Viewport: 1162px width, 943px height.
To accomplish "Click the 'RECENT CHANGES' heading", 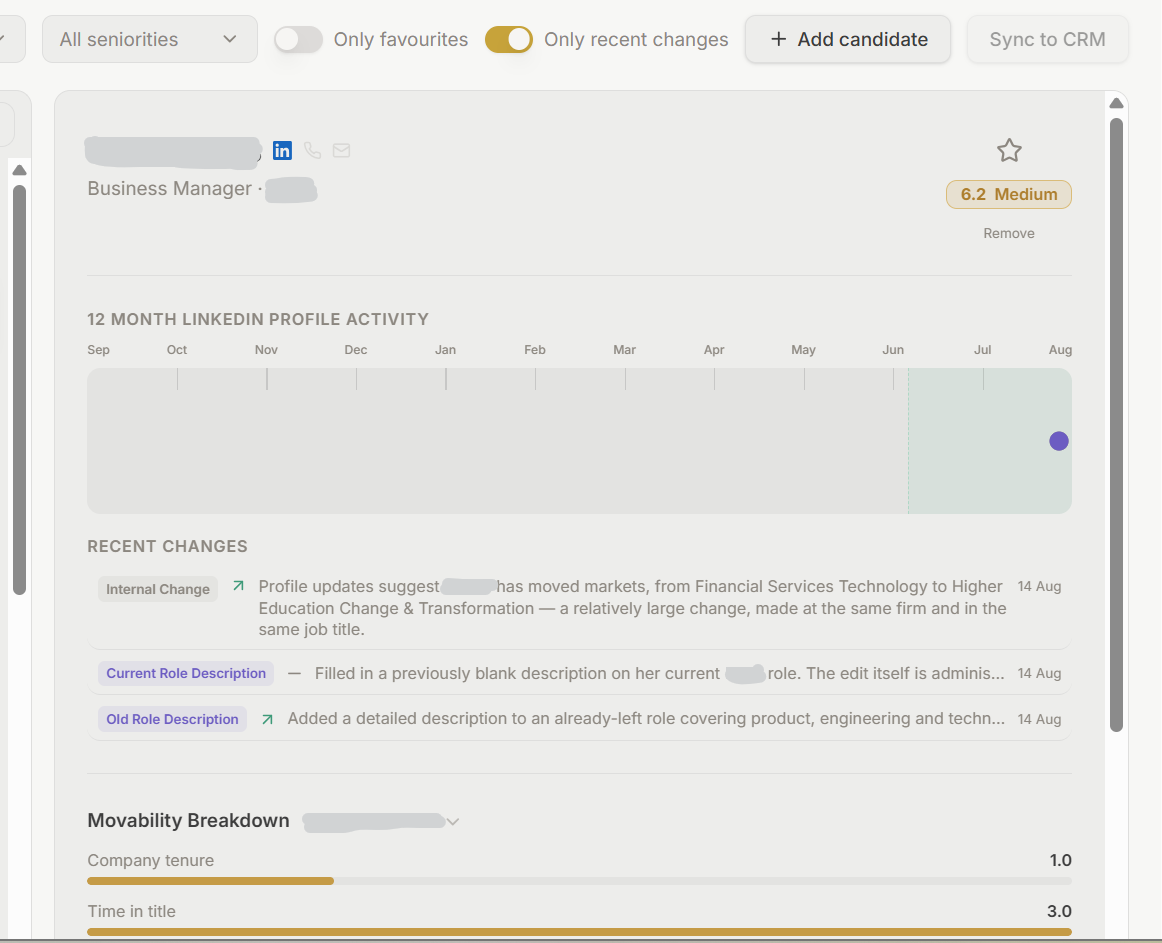I will (x=167, y=546).
